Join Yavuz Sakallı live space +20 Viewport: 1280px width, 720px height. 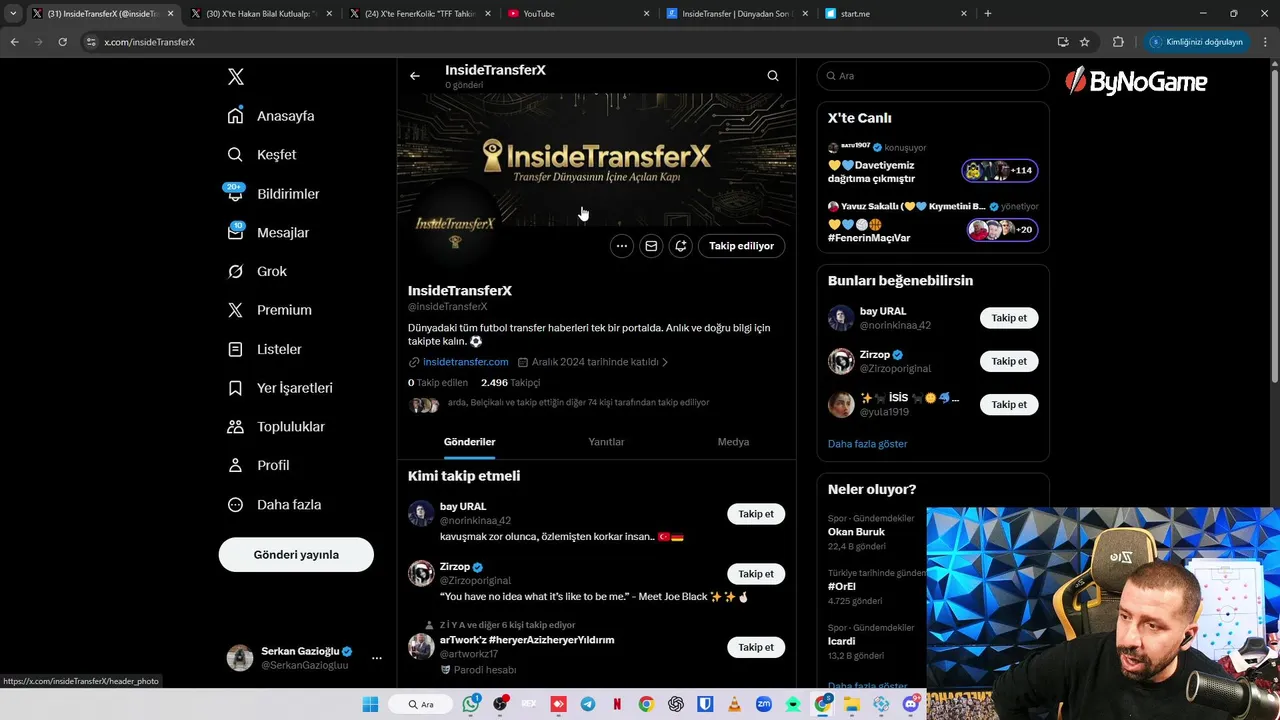(x=1002, y=230)
